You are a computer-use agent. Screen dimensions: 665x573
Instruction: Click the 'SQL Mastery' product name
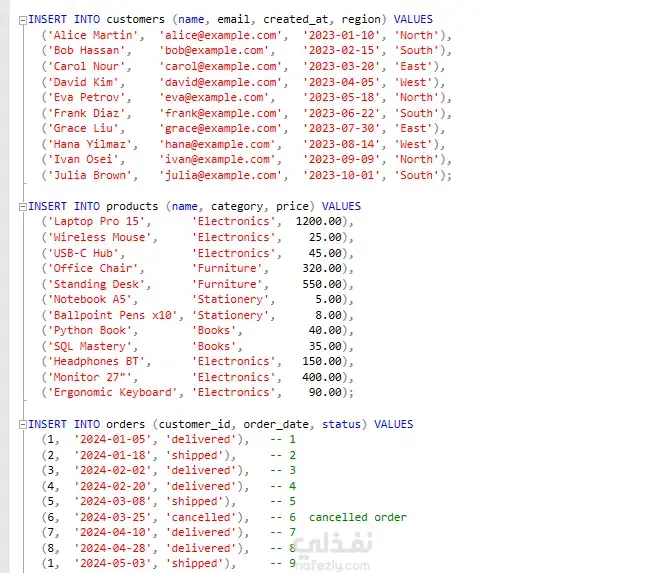click(x=89, y=347)
